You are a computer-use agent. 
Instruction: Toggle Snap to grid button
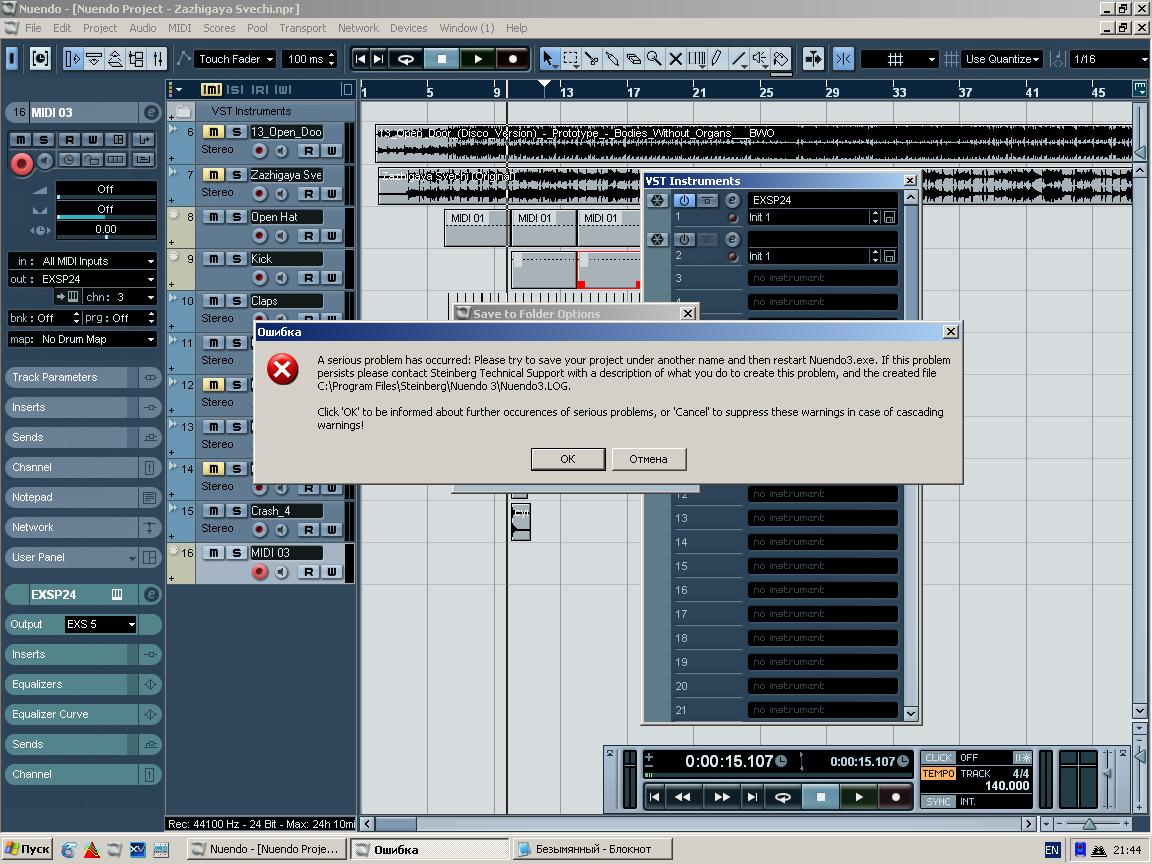click(x=843, y=59)
